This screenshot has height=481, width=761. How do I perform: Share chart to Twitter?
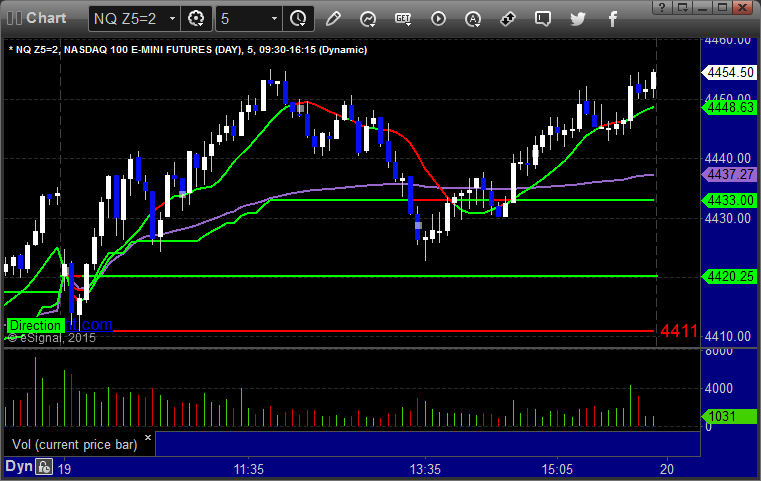point(578,19)
